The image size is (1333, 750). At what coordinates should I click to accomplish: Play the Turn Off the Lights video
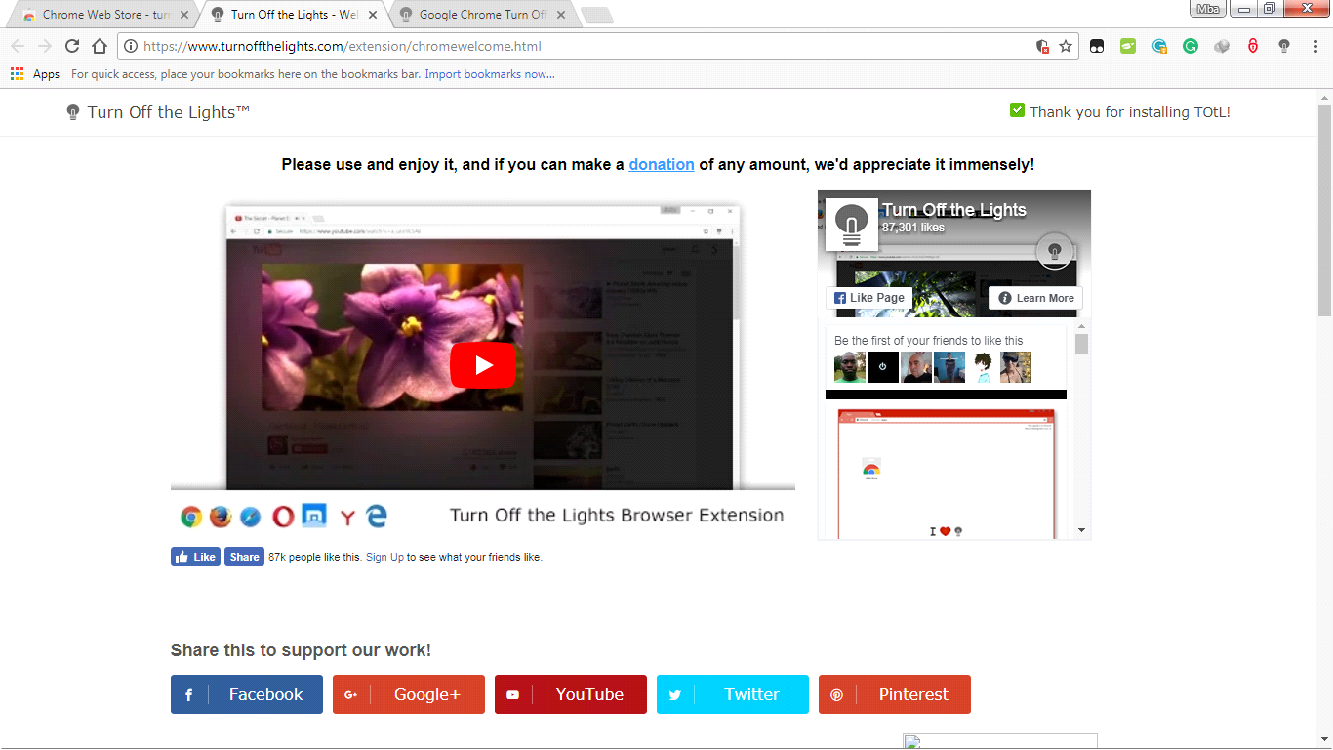point(483,365)
